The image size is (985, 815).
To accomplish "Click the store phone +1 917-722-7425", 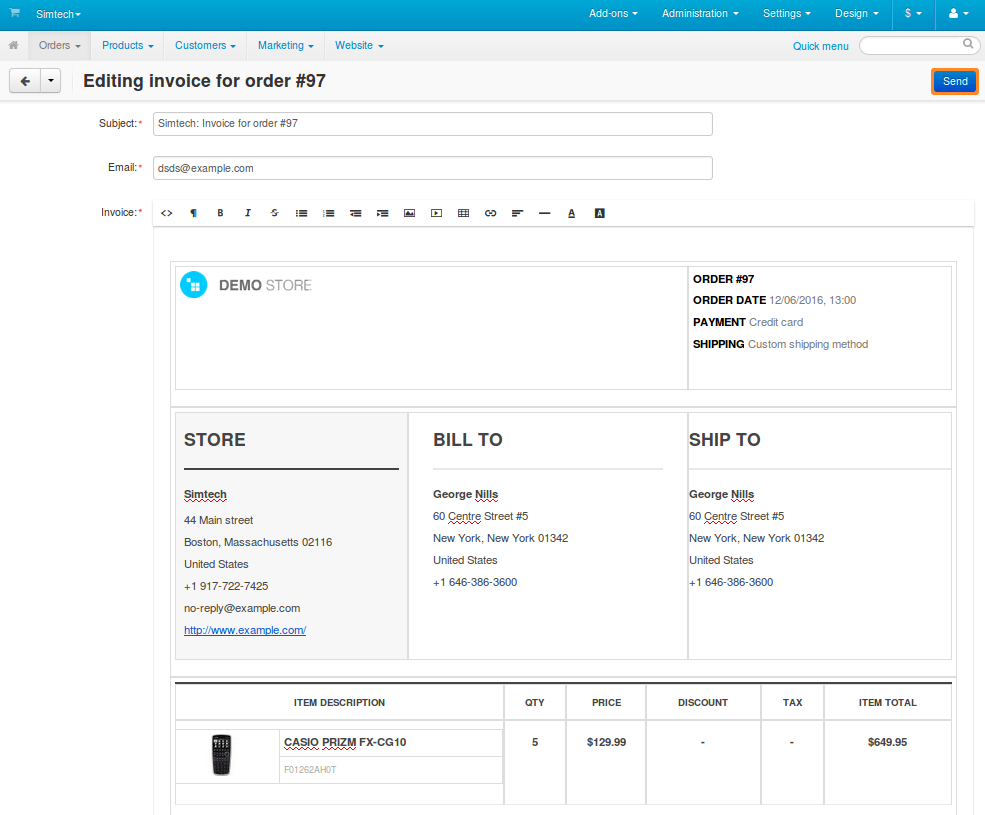I will point(226,586).
